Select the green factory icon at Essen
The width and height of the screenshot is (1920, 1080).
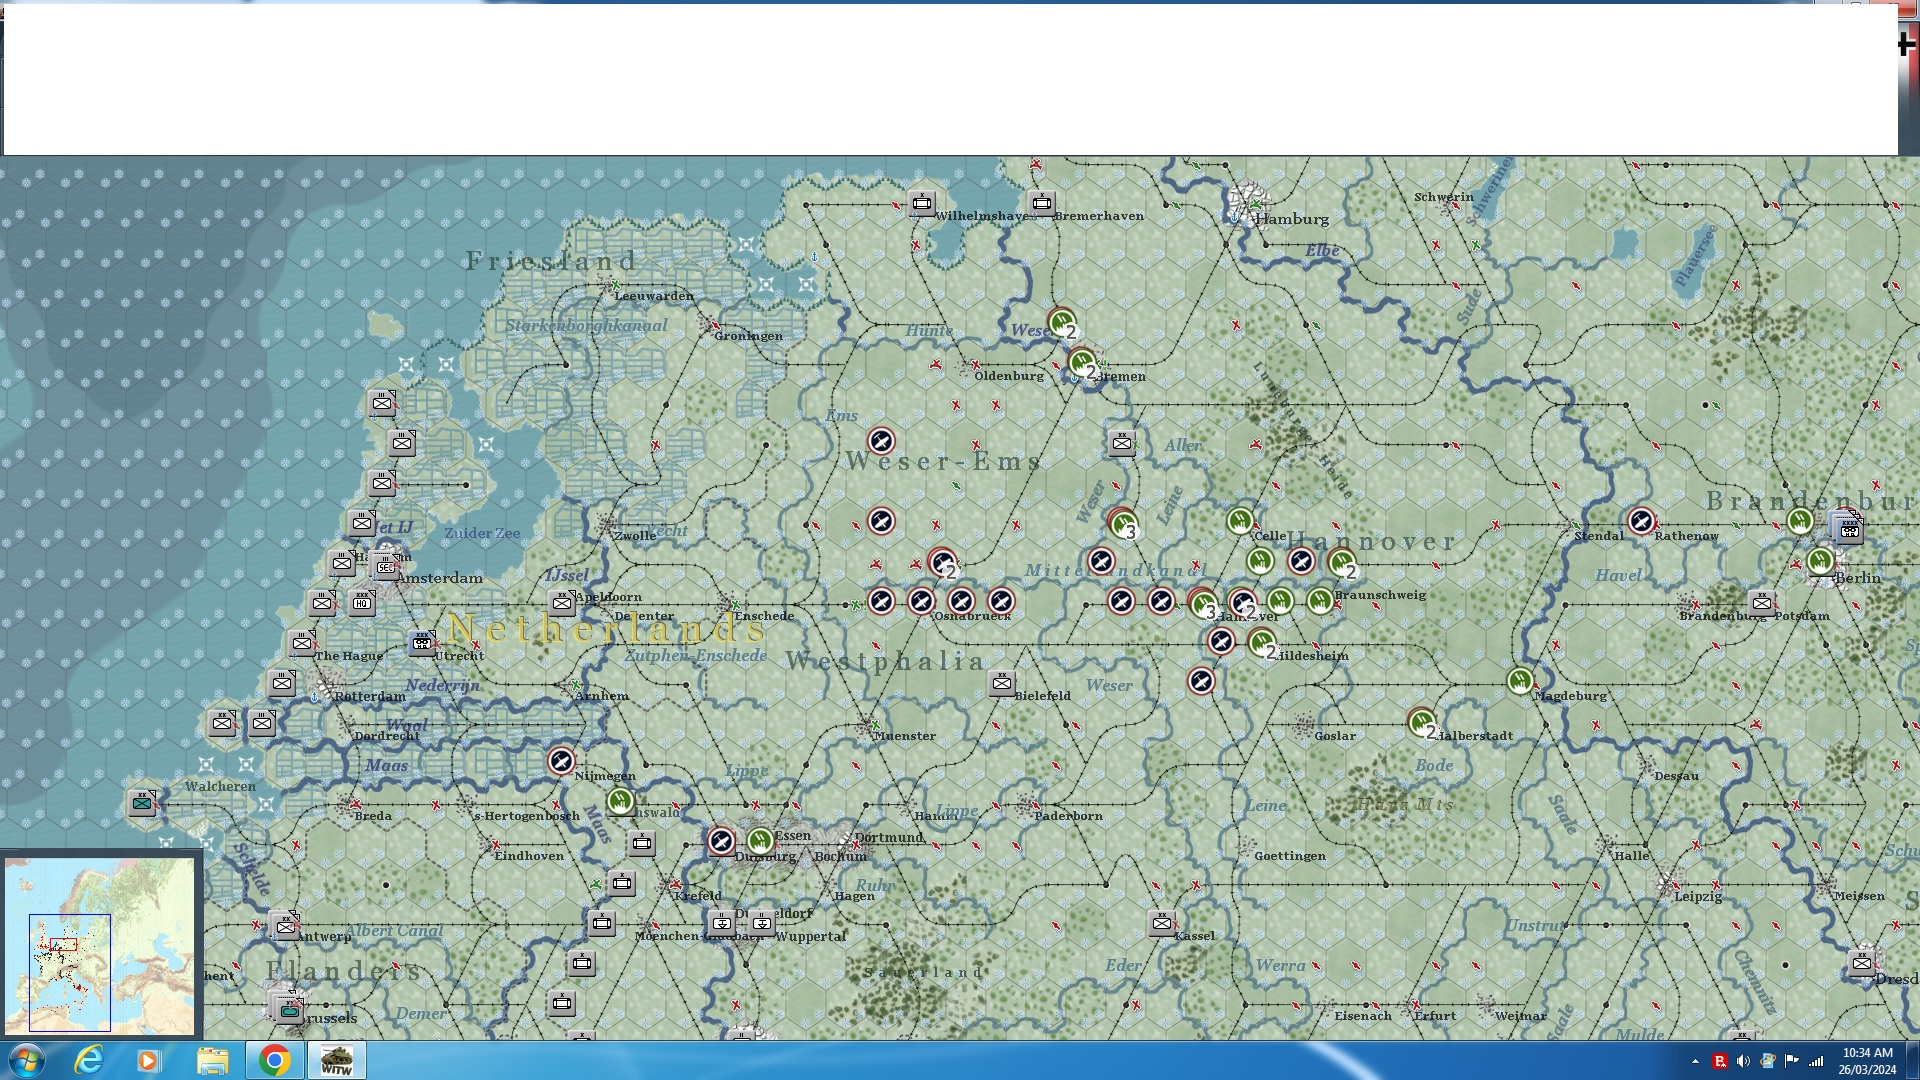[760, 841]
